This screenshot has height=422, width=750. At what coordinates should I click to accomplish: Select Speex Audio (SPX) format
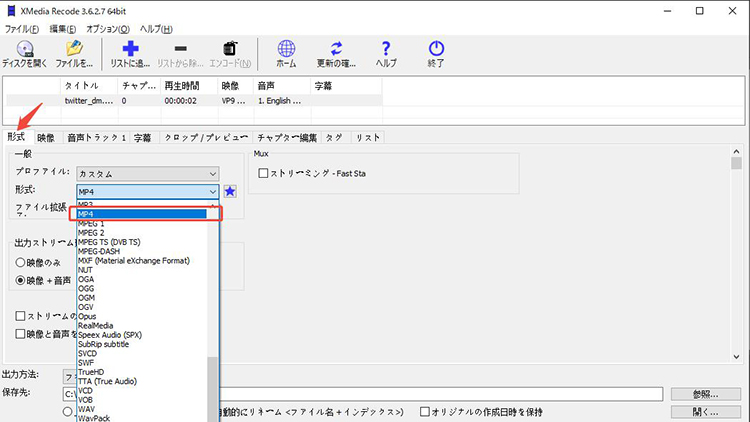142,335
